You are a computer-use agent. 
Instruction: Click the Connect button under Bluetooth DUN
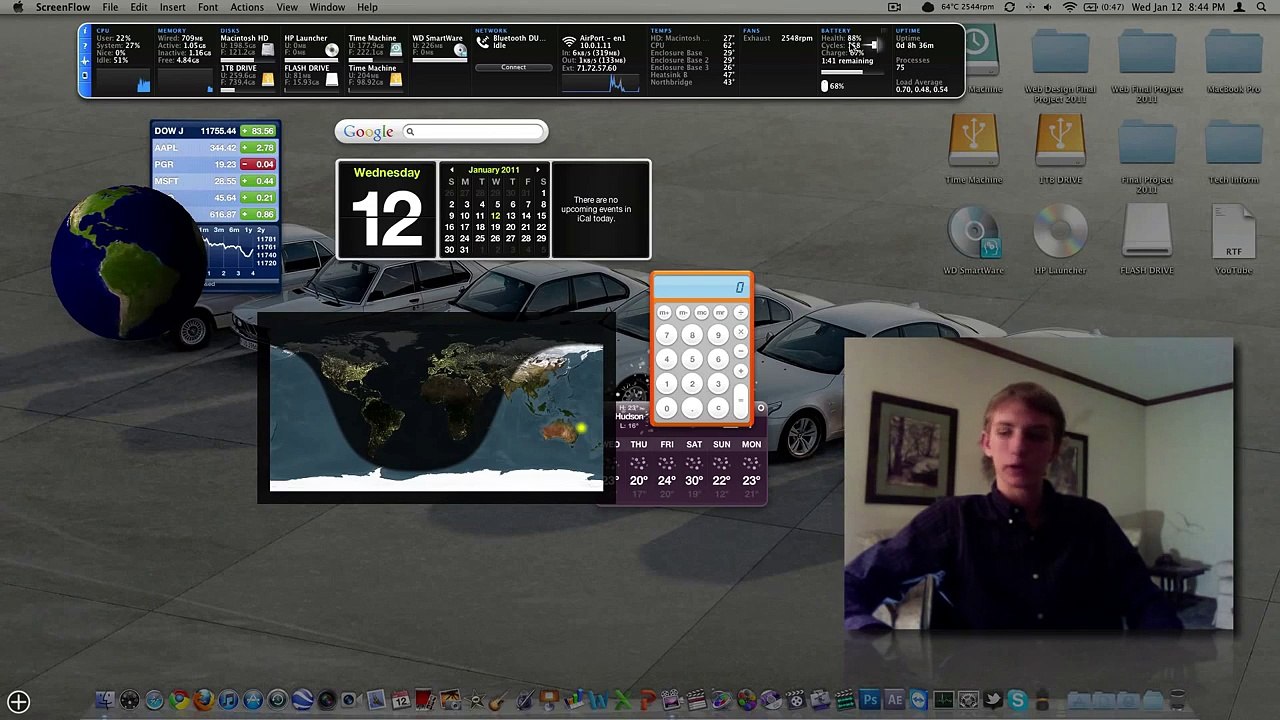point(513,67)
